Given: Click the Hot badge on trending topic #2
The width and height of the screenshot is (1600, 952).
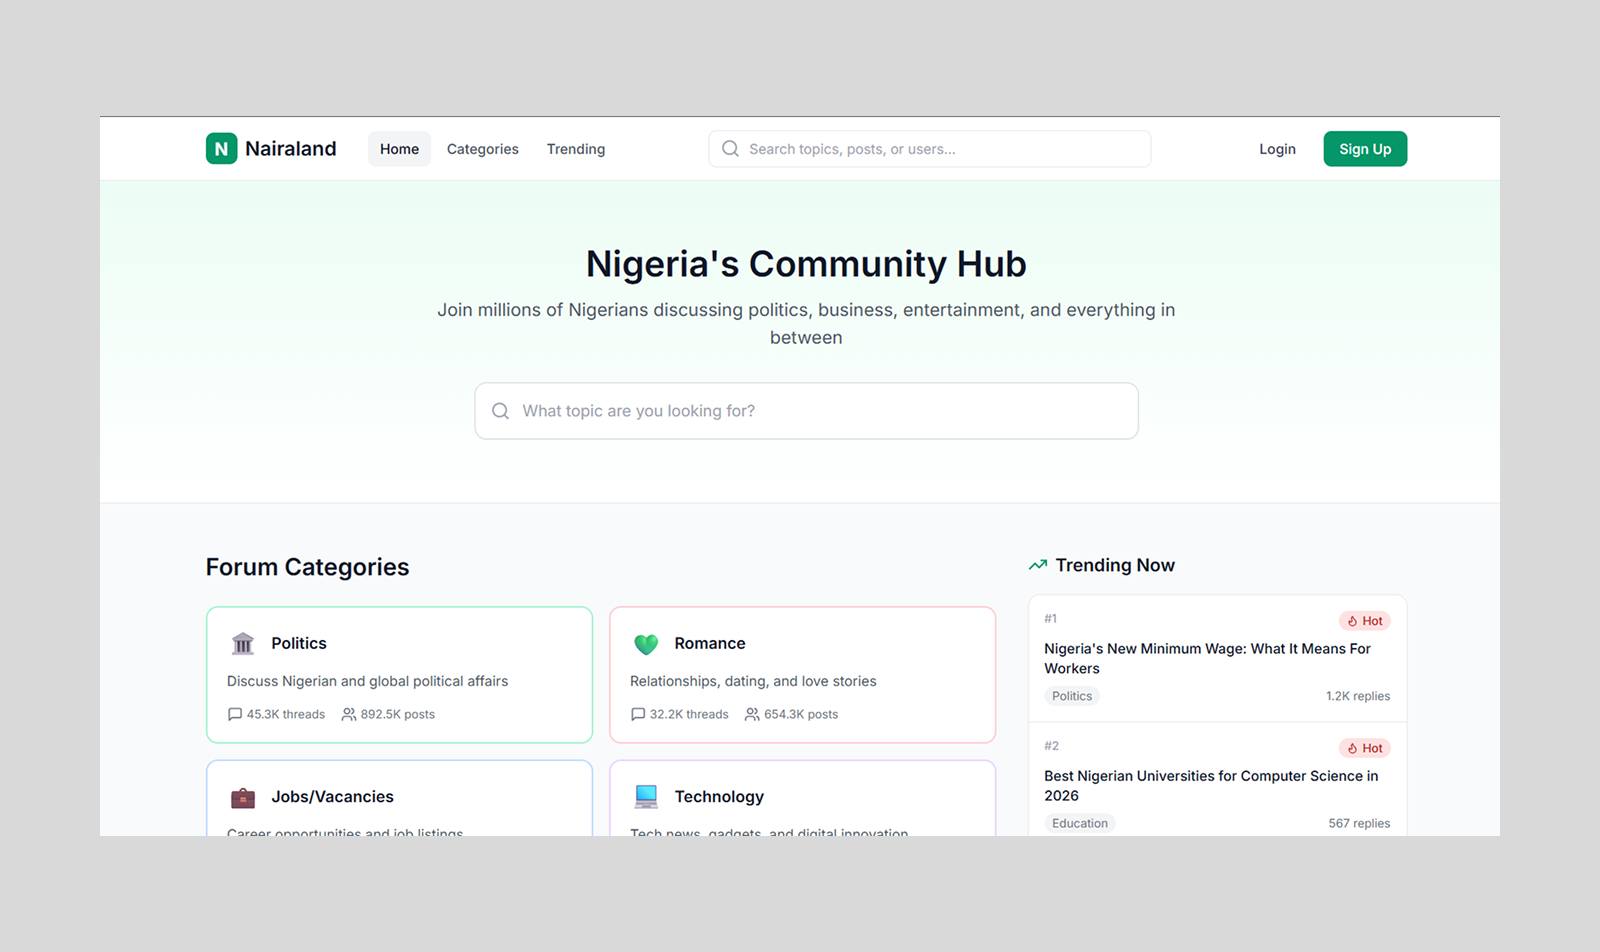Looking at the screenshot, I should point(1364,747).
